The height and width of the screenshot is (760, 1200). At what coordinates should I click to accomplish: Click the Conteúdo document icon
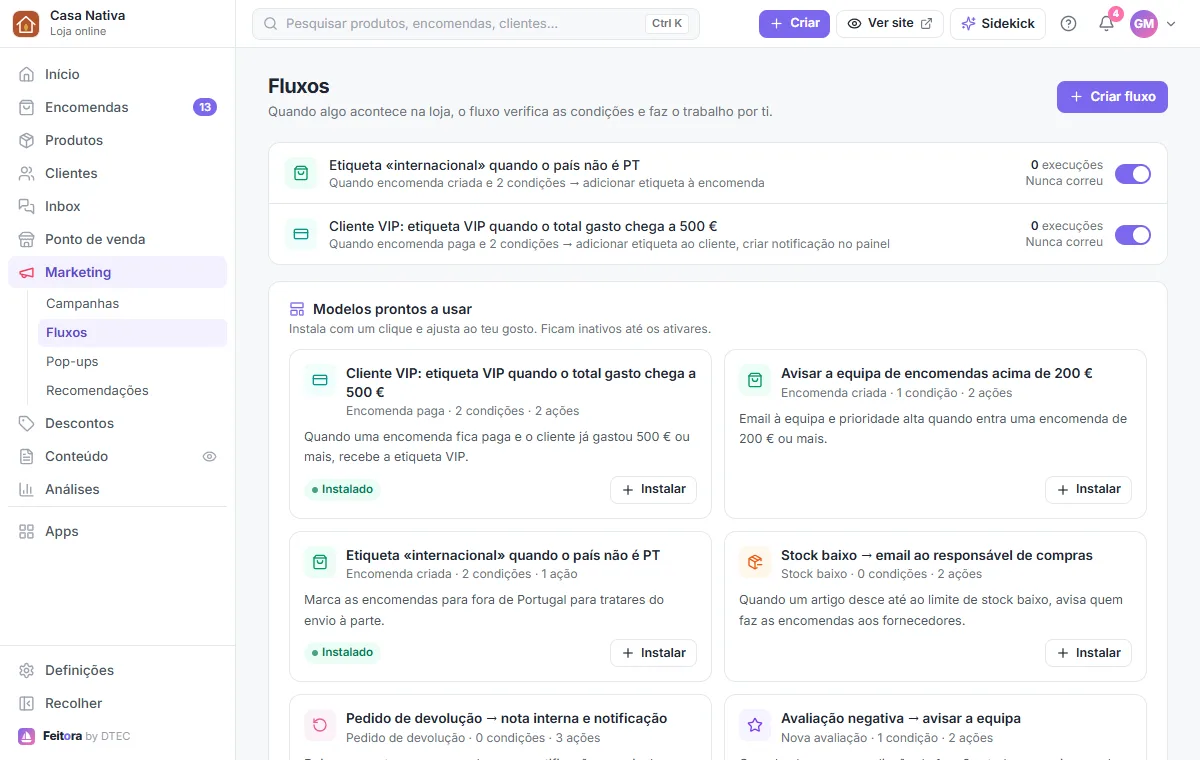[x=27, y=456]
